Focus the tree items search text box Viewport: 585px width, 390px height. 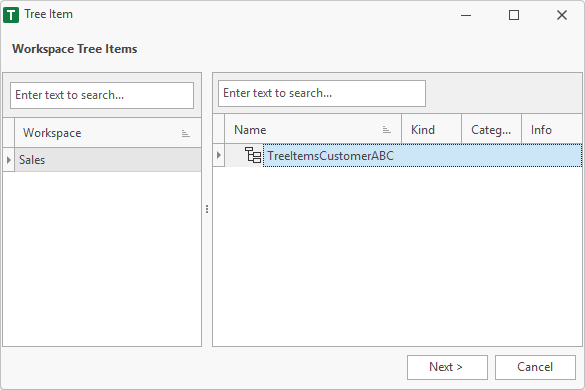coord(322,93)
